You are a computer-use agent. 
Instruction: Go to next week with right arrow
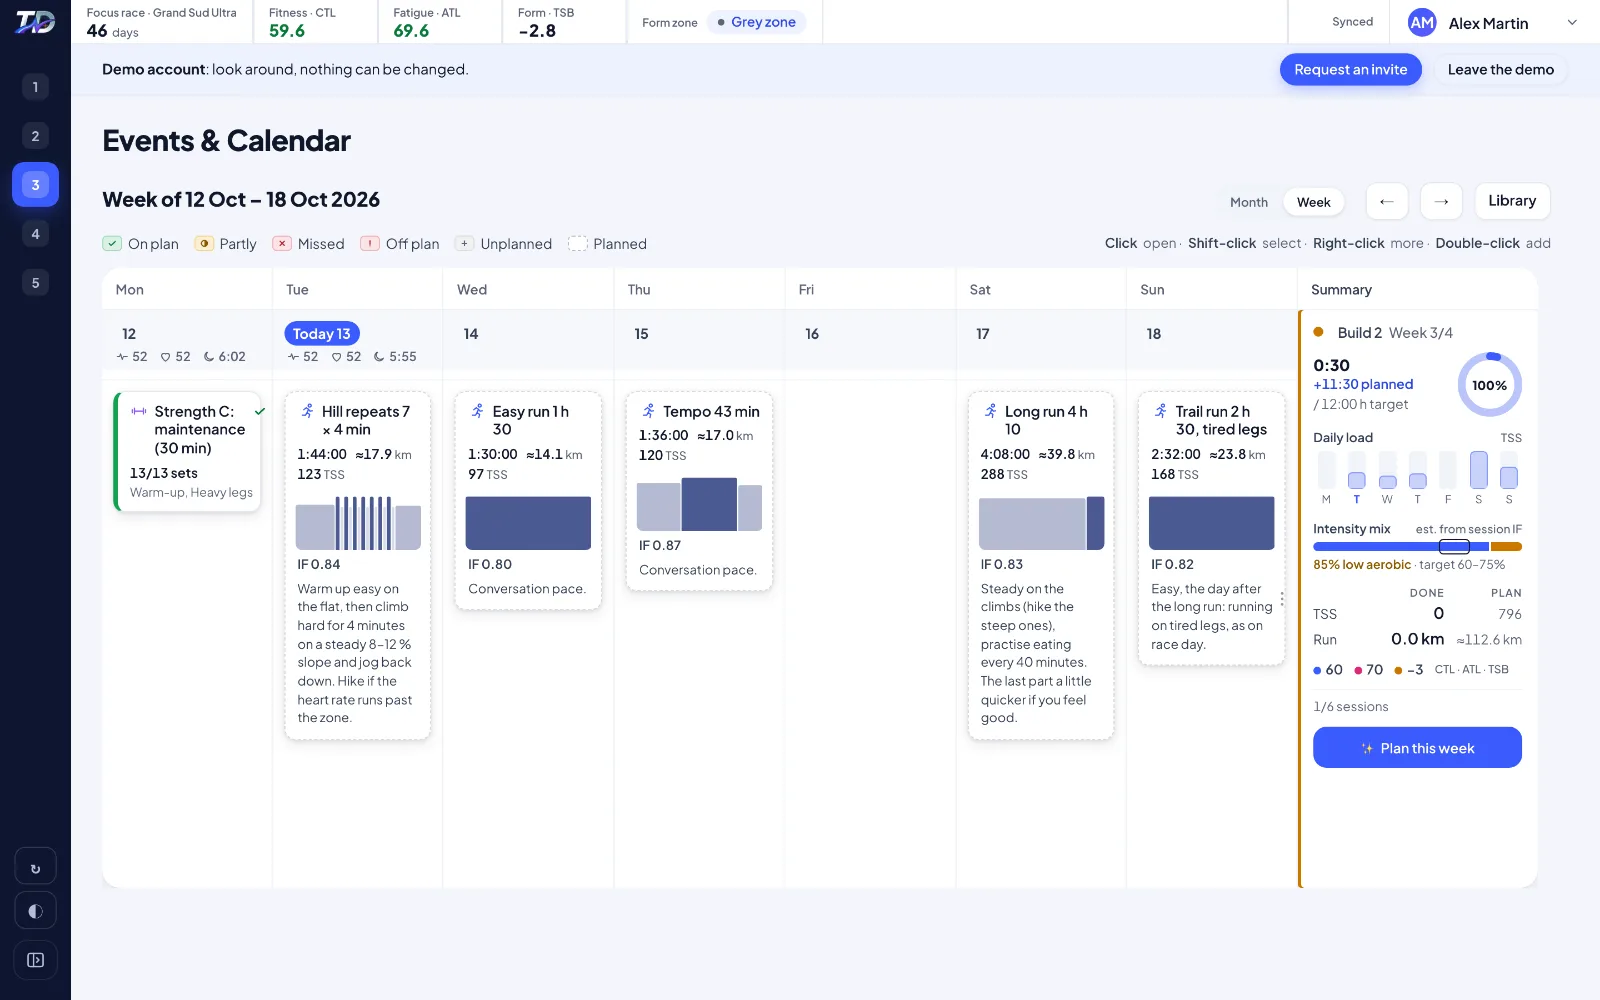coord(1441,201)
